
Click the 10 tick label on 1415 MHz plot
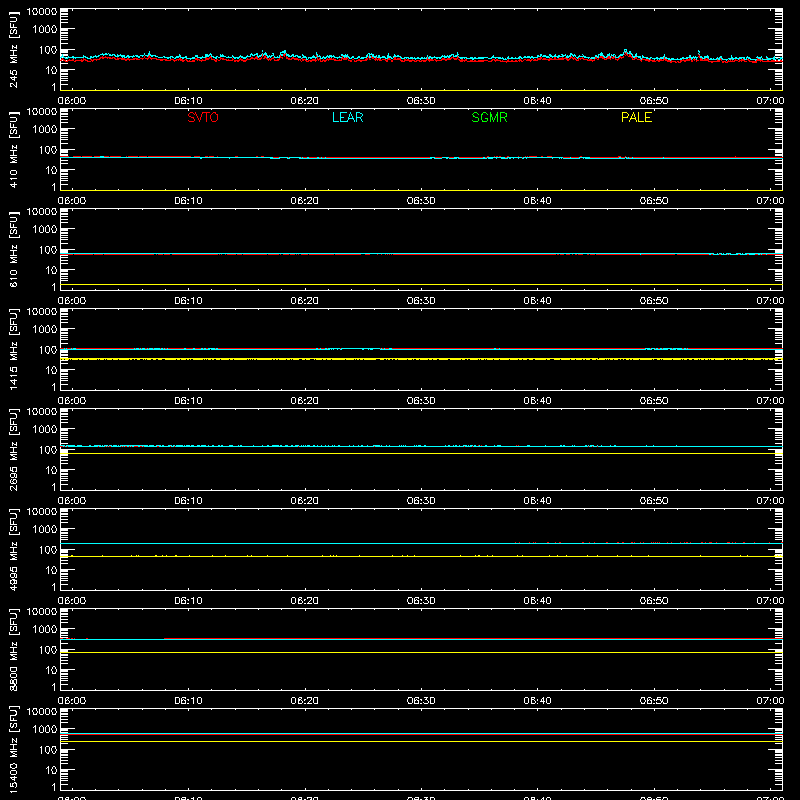[x=52, y=370]
